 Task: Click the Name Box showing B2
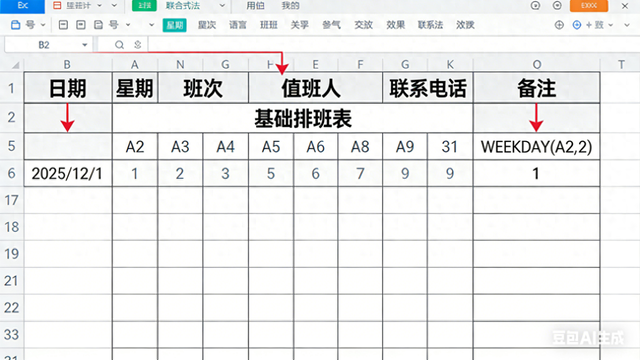[x=44, y=45]
